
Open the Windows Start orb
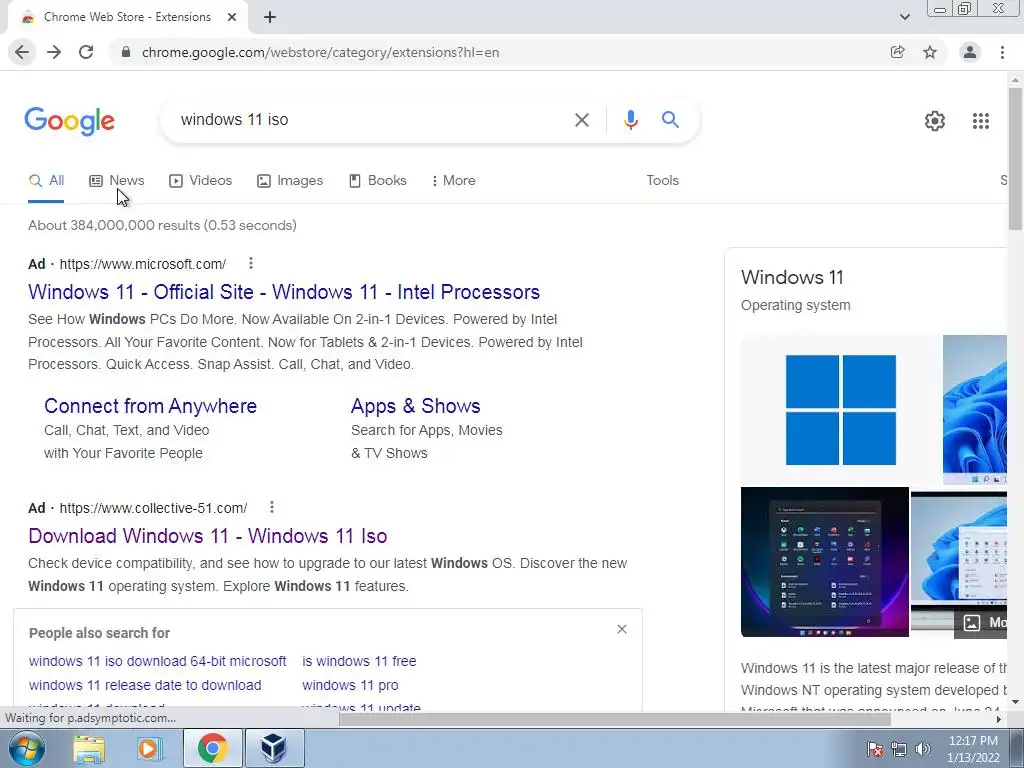pos(25,748)
